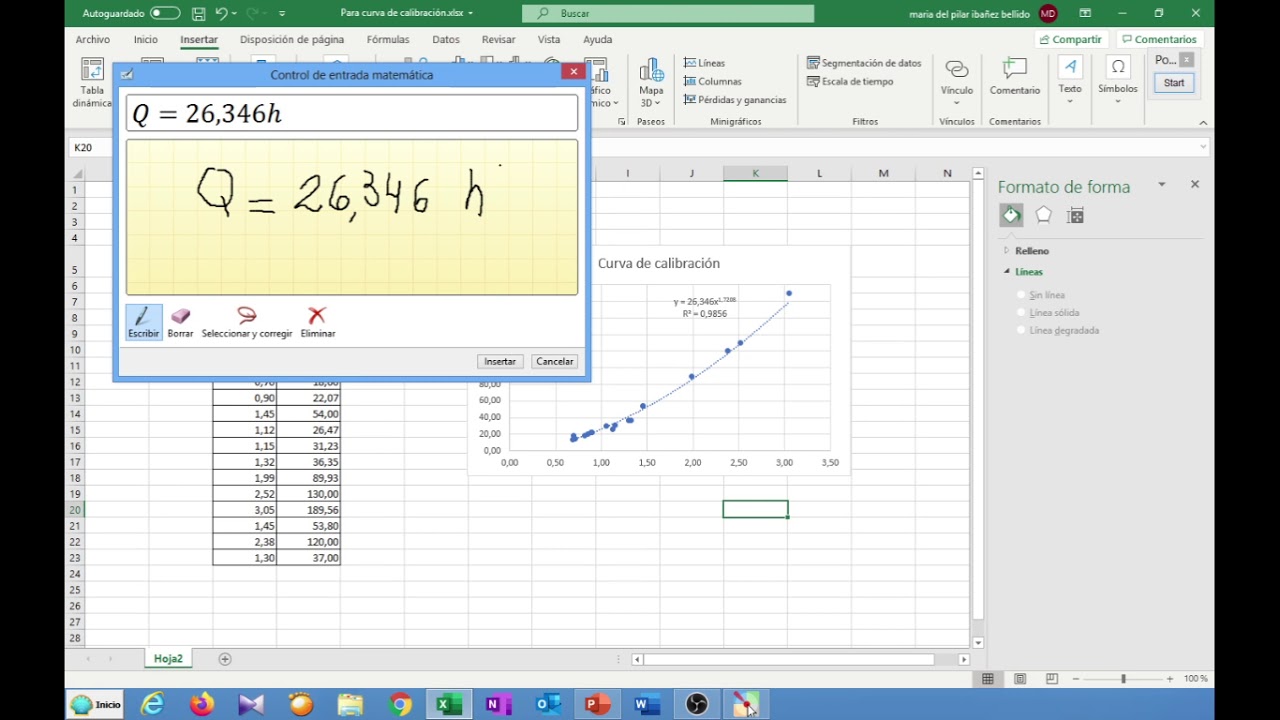Click the horizontal scrollbar of the sheet

pos(788,659)
